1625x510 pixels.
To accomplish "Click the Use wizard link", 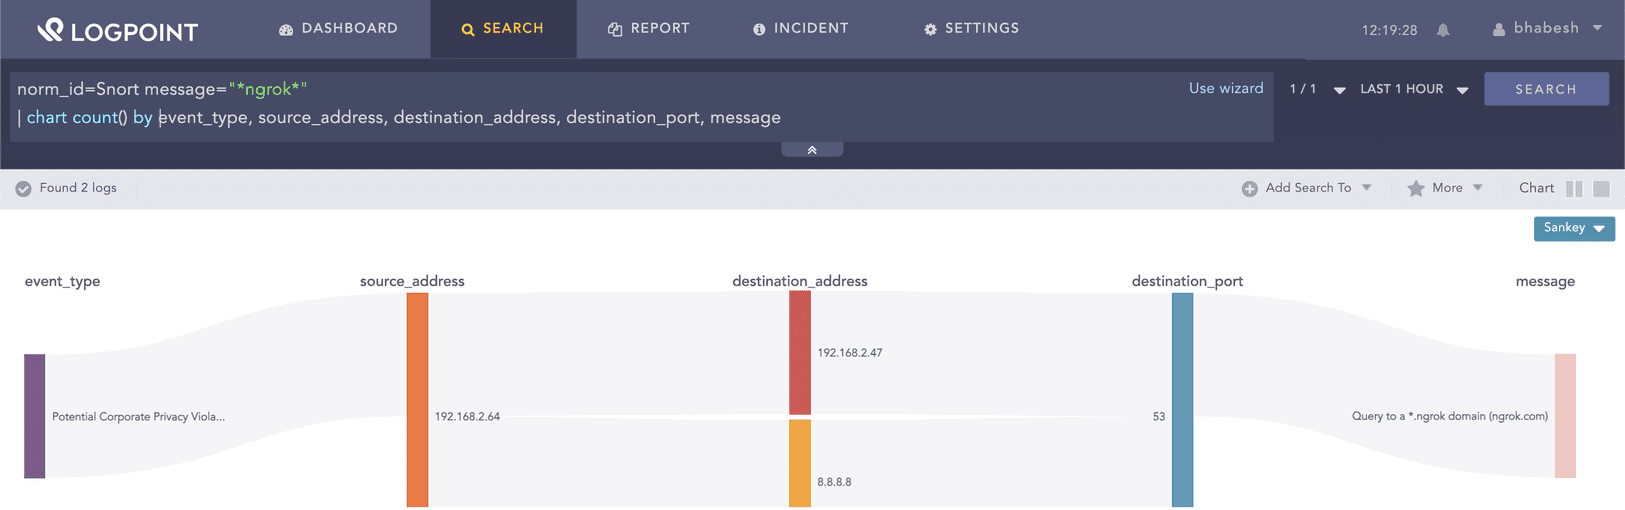I will pos(1225,89).
